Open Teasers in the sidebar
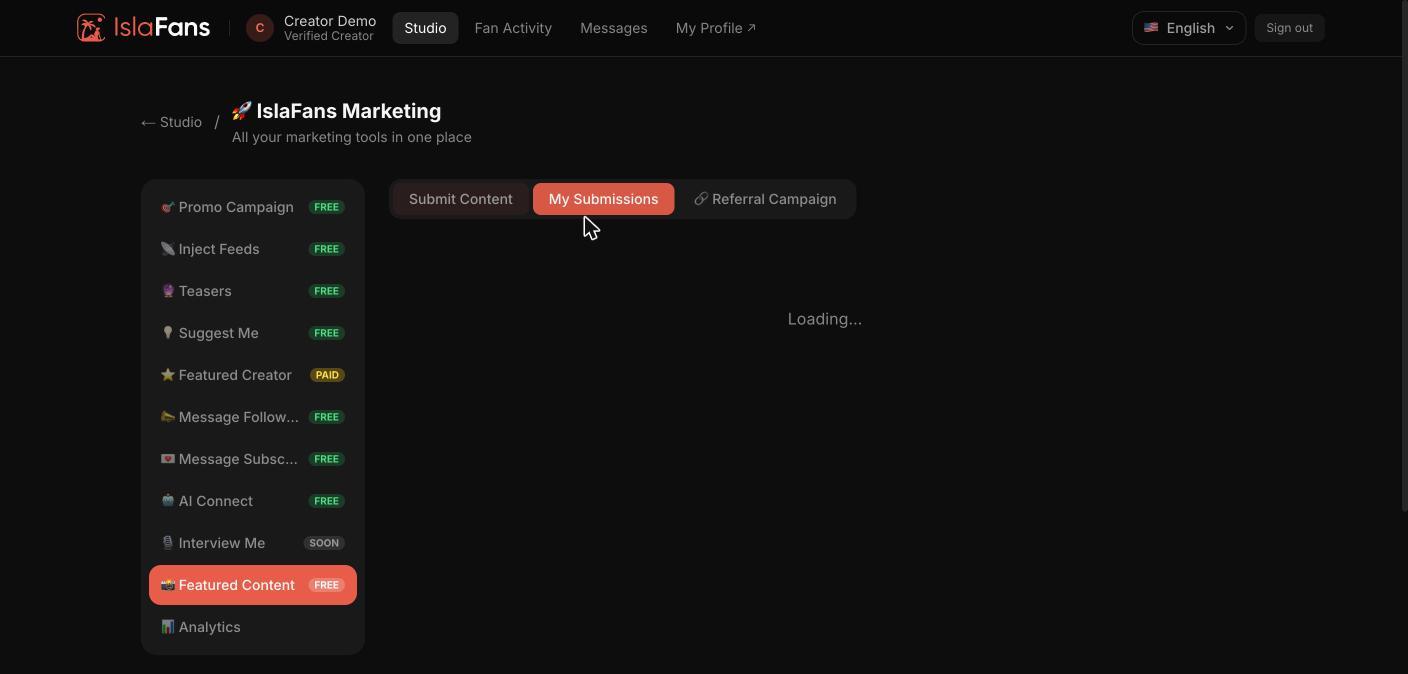 (x=253, y=291)
